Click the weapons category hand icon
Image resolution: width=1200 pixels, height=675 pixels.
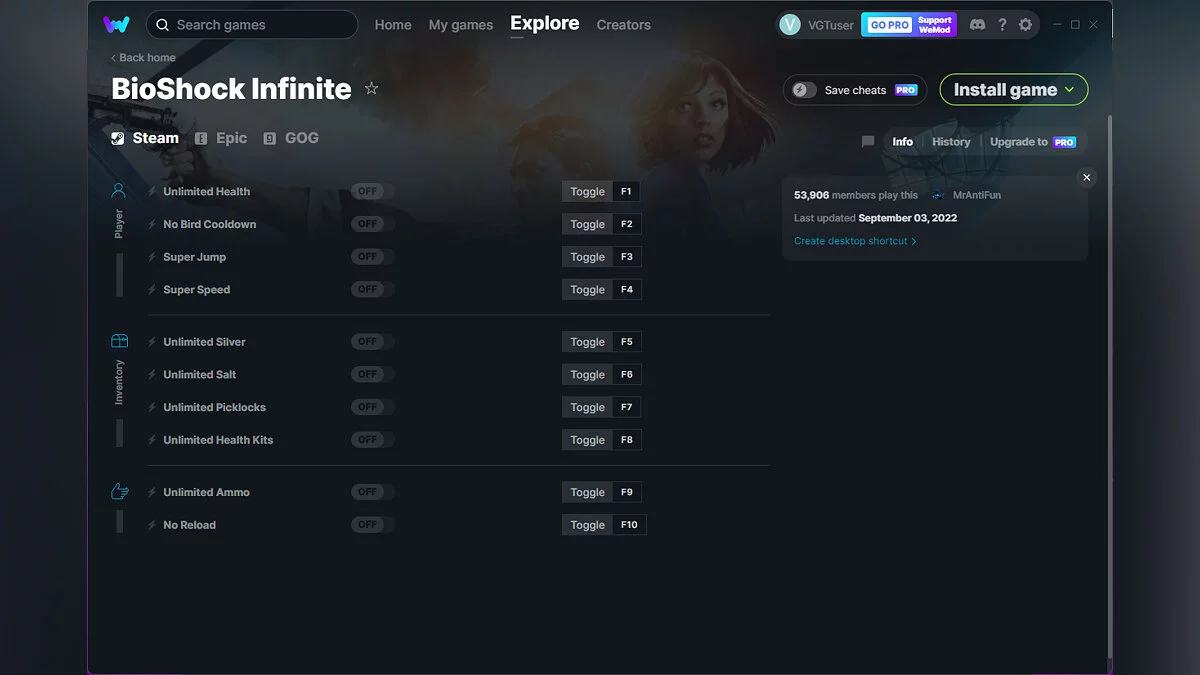click(119, 492)
